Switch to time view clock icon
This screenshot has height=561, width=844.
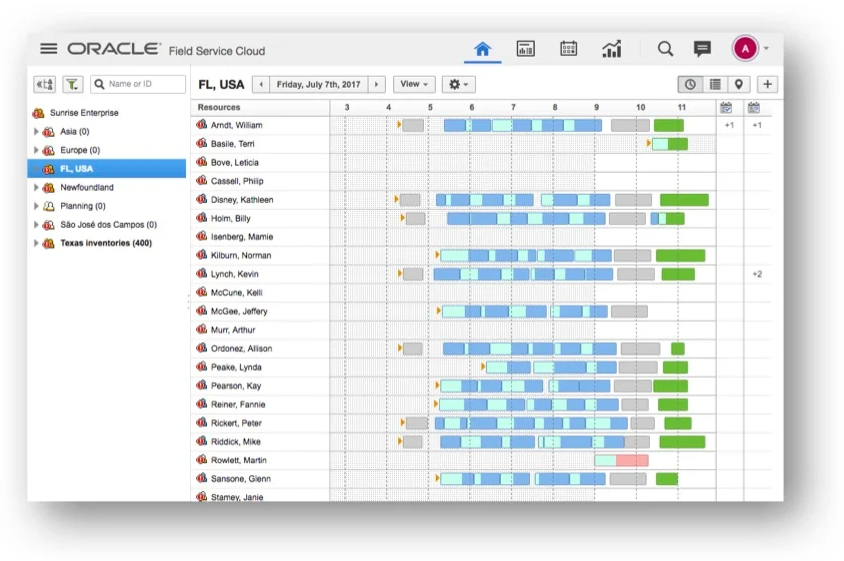tap(690, 85)
